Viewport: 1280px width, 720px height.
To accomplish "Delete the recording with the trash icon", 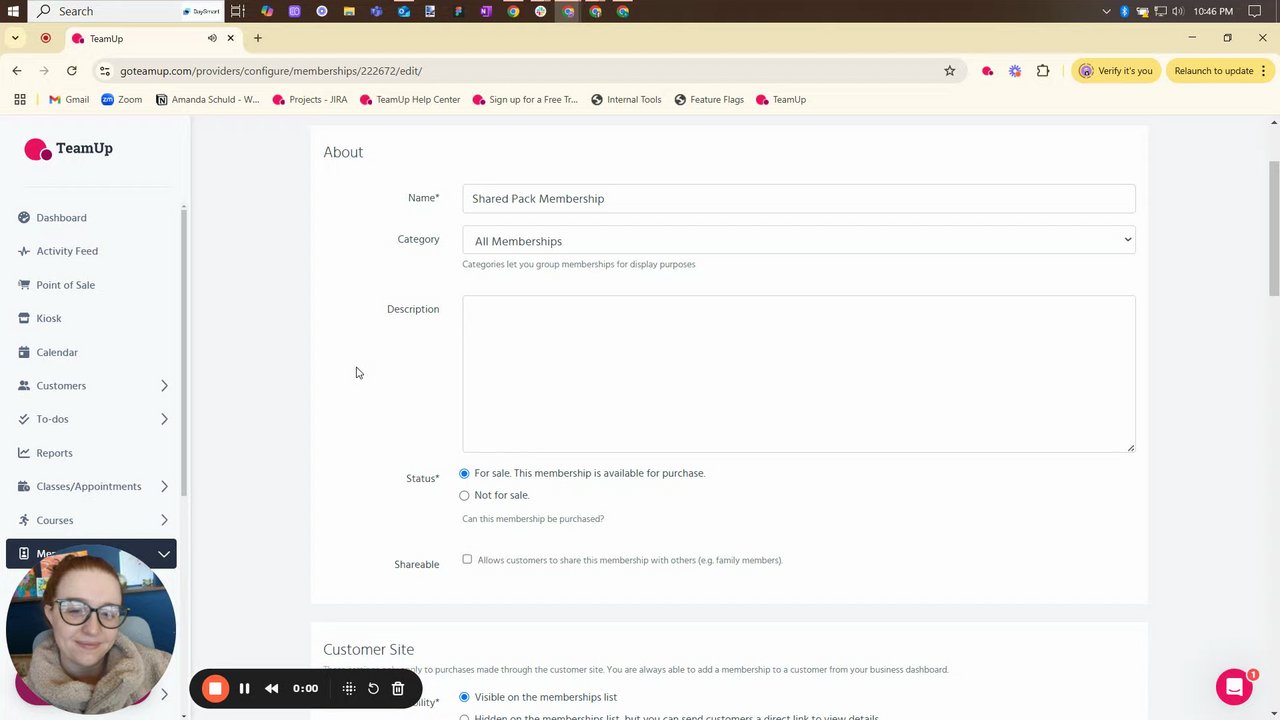I will [398, 688].
